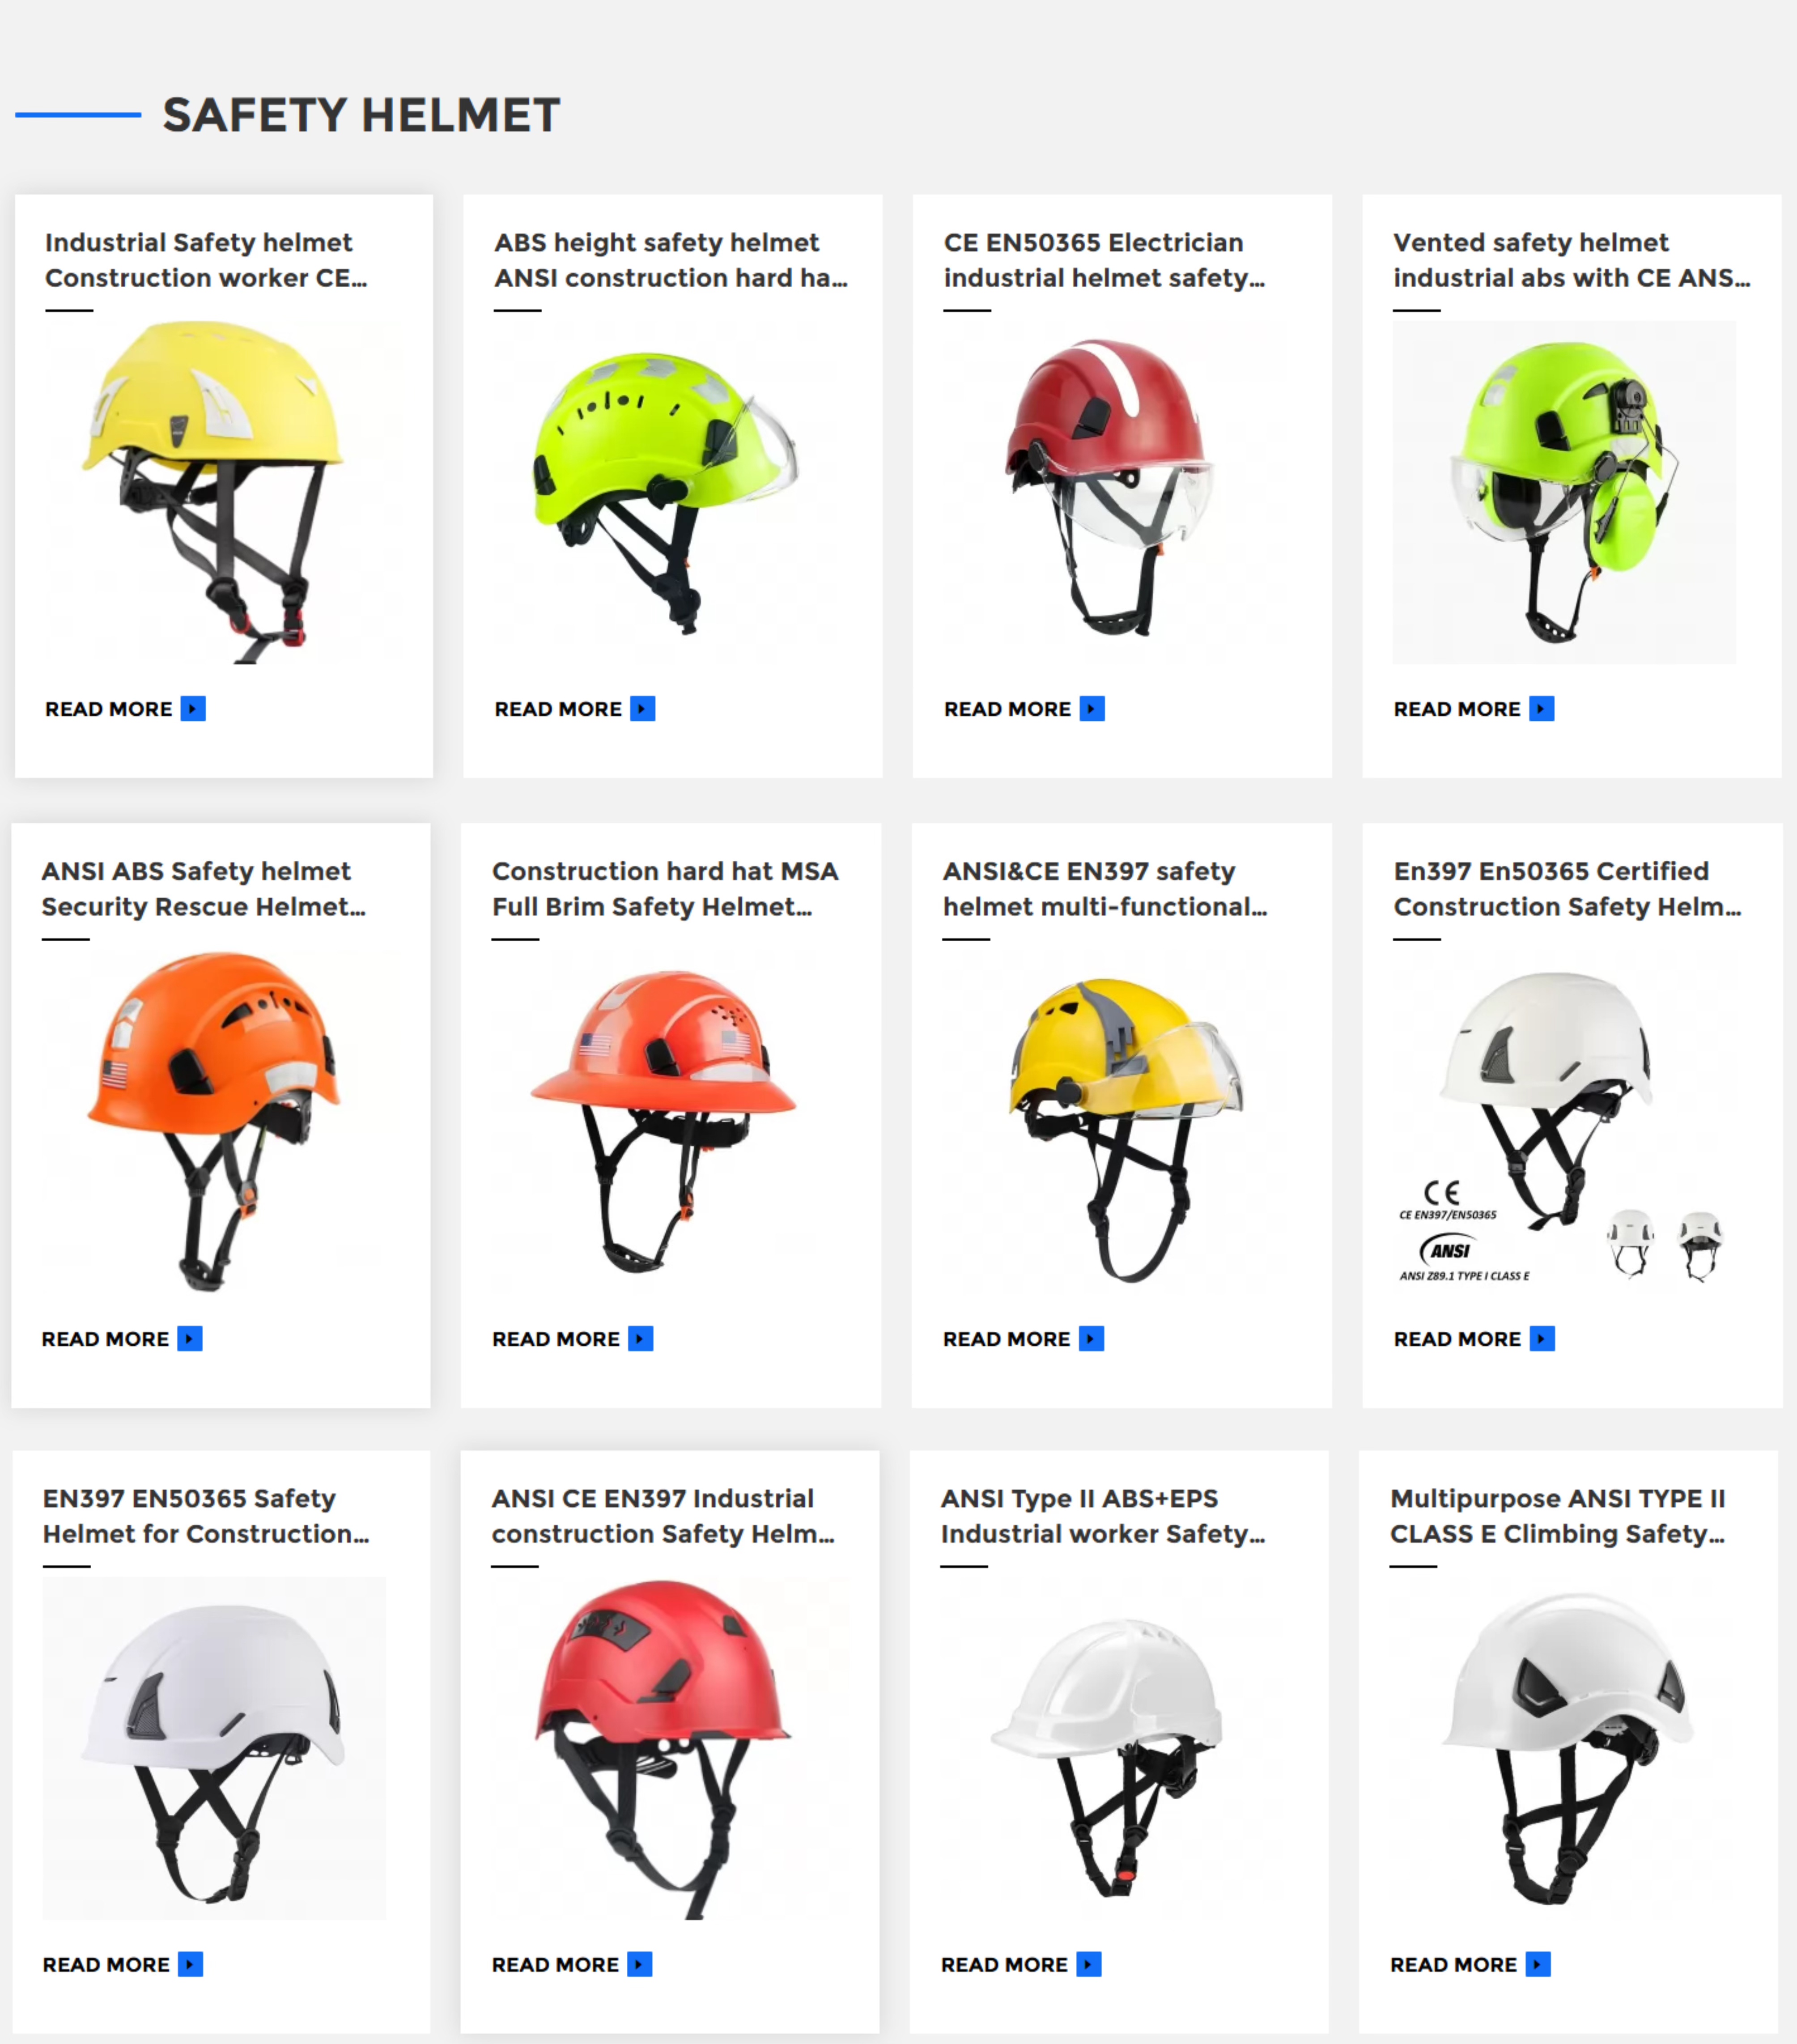
Task: Open 'CE EN50365 Electrician industrial helmet' title
Action: pos(1104,260)
